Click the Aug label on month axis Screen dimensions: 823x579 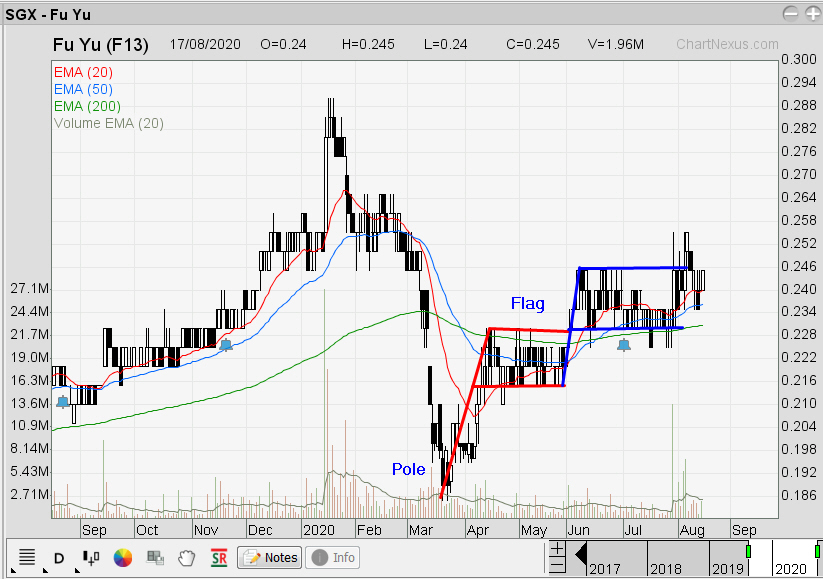(692, 530)
